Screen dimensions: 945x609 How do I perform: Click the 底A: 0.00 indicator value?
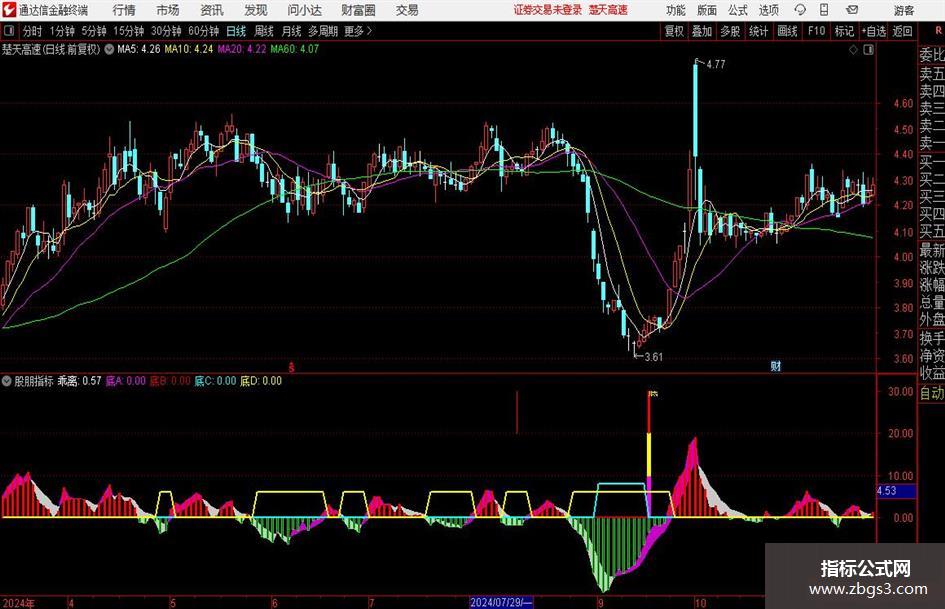126,381
